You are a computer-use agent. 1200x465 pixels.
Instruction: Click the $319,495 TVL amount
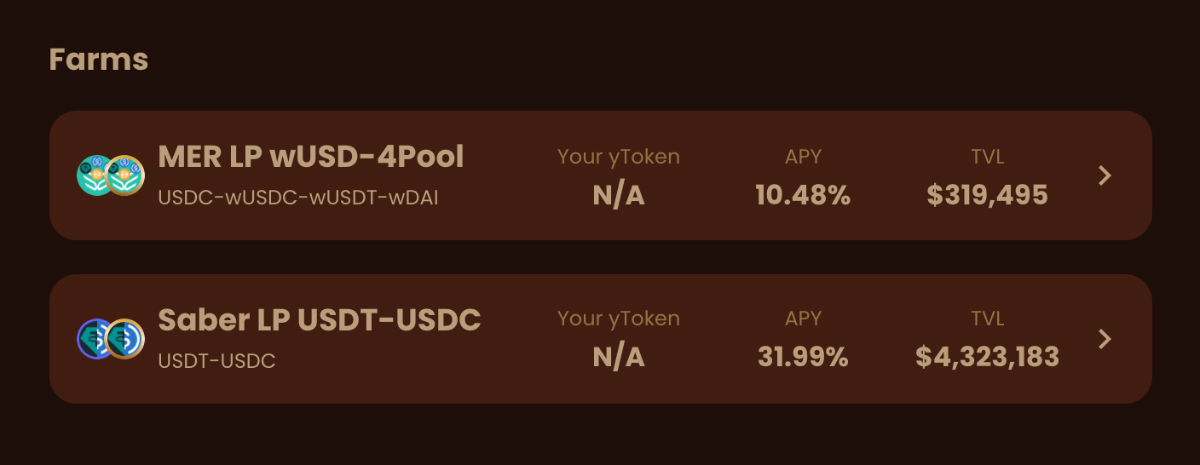point(987,195)
